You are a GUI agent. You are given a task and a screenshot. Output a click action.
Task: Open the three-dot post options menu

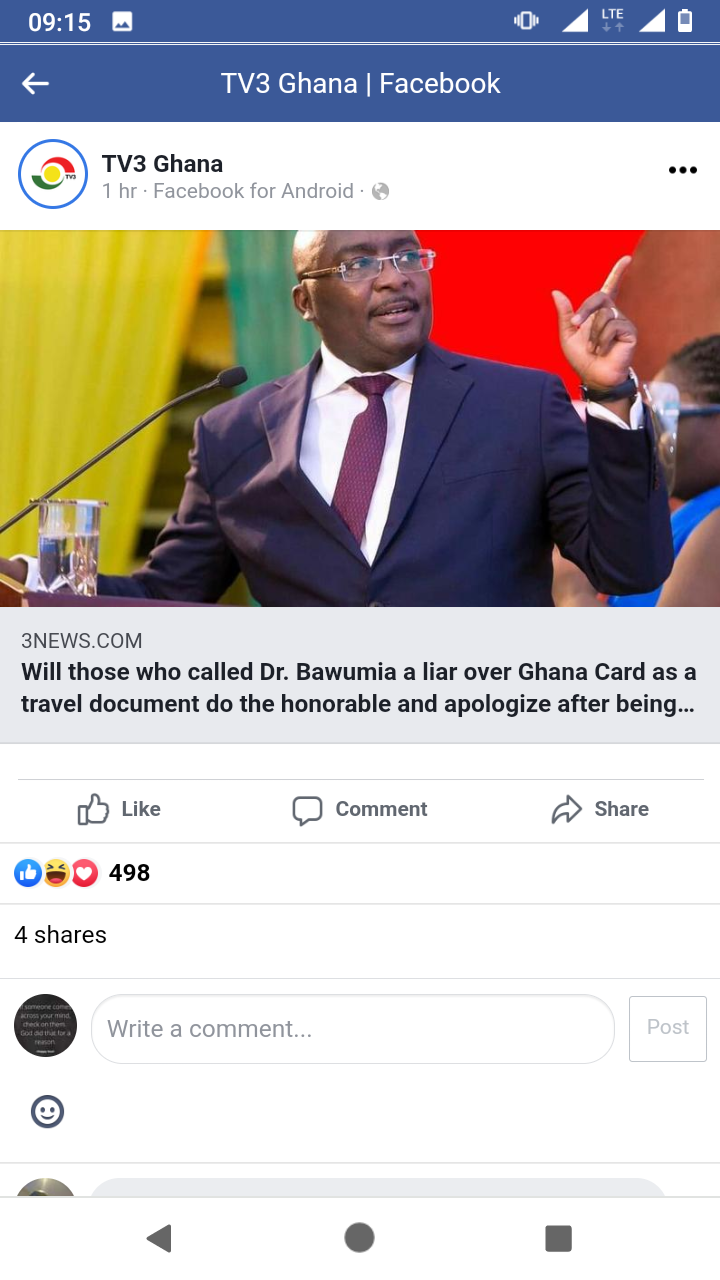[682, 170]
